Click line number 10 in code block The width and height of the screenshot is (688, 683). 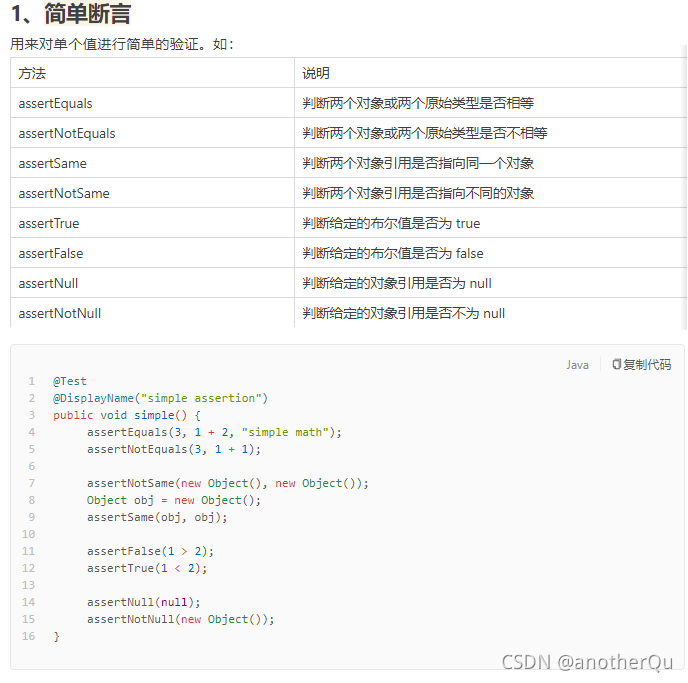click(29, 534)
